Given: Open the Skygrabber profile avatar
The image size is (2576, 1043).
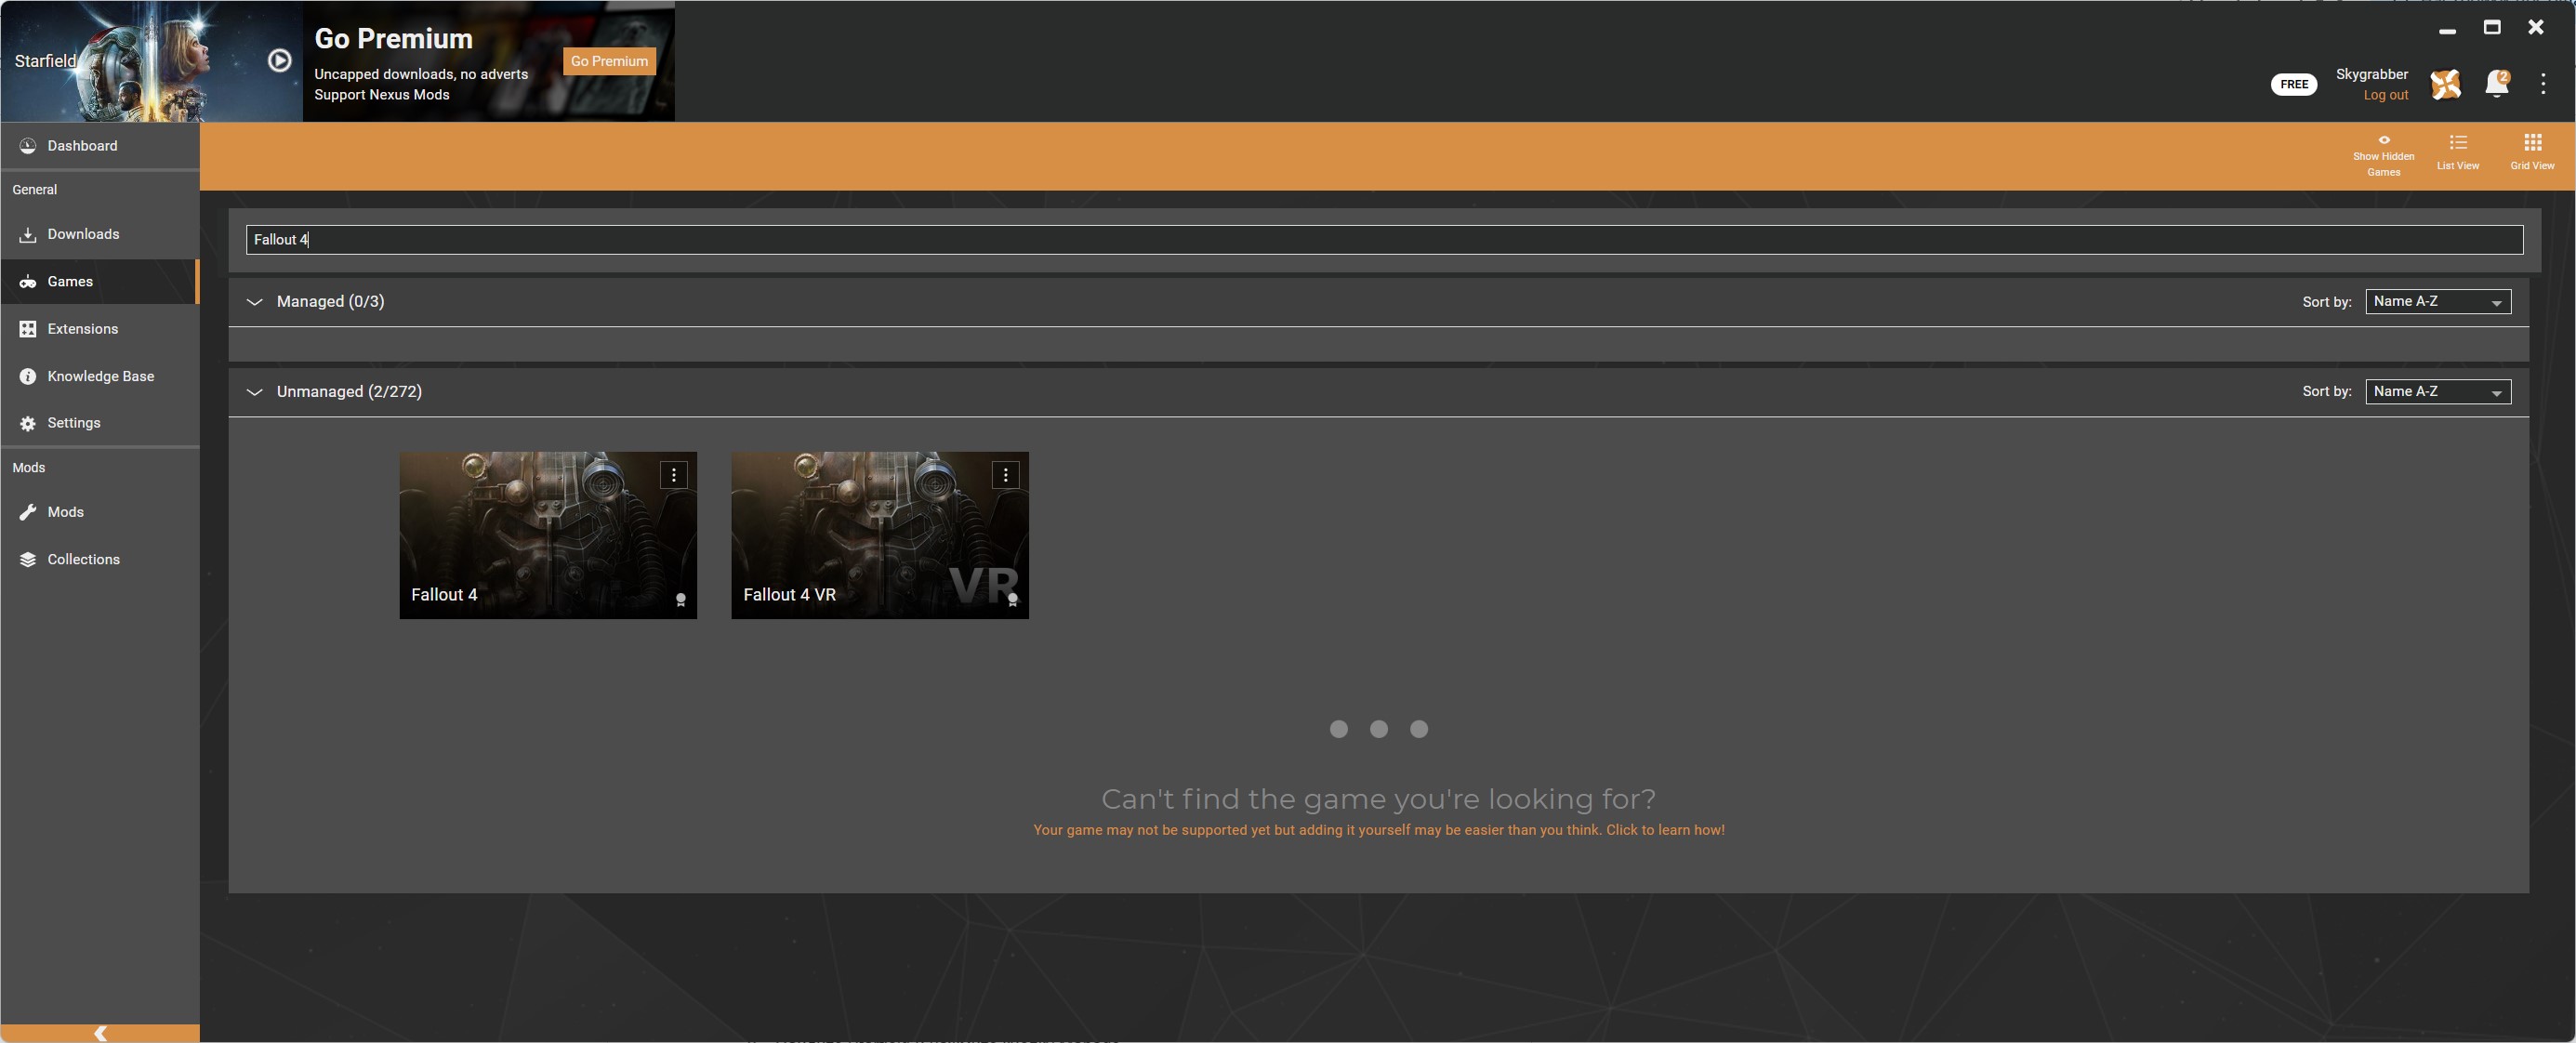Looking at the screenshot, I should [x=2445, y=84].
